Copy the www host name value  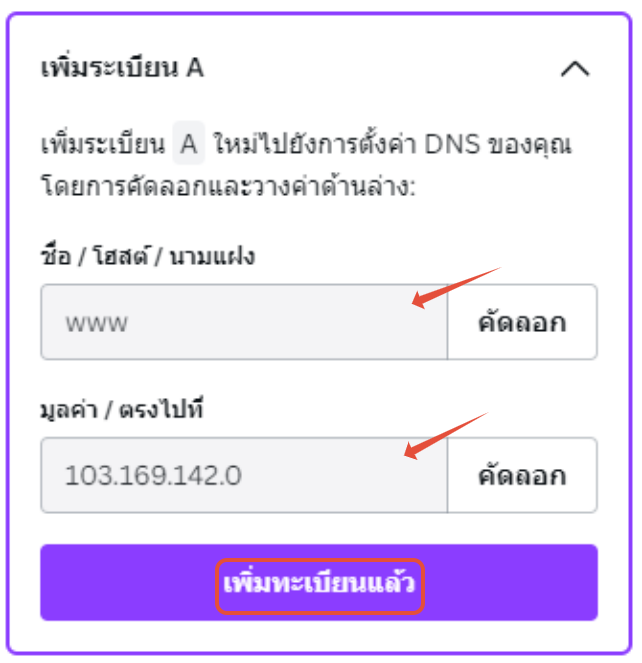pos(522,322)
